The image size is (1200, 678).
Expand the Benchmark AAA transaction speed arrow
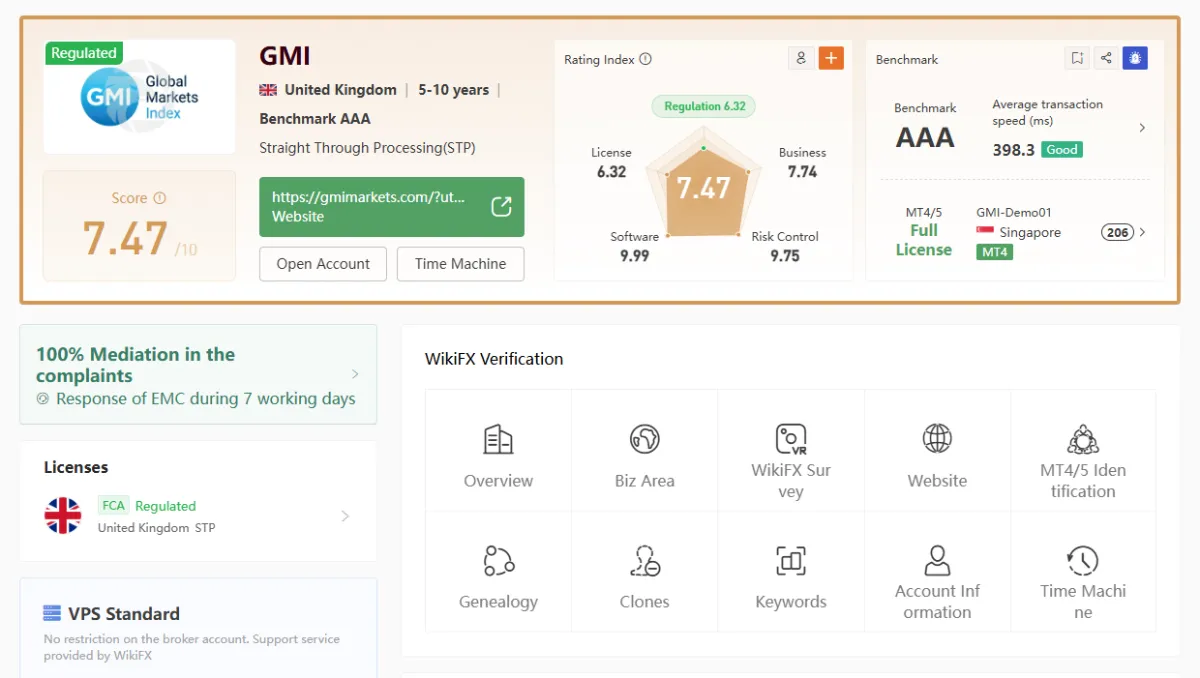[x=1142, y=128]
